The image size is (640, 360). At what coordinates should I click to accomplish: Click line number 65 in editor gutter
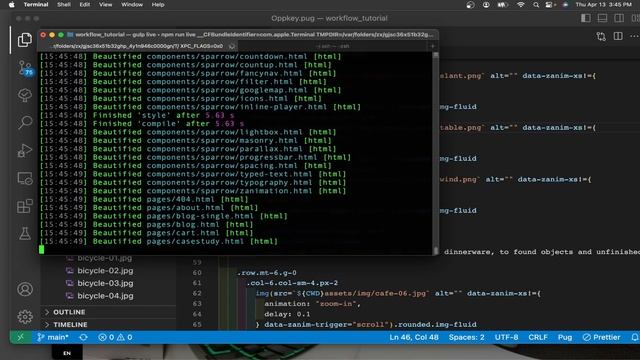coord(197,324)
